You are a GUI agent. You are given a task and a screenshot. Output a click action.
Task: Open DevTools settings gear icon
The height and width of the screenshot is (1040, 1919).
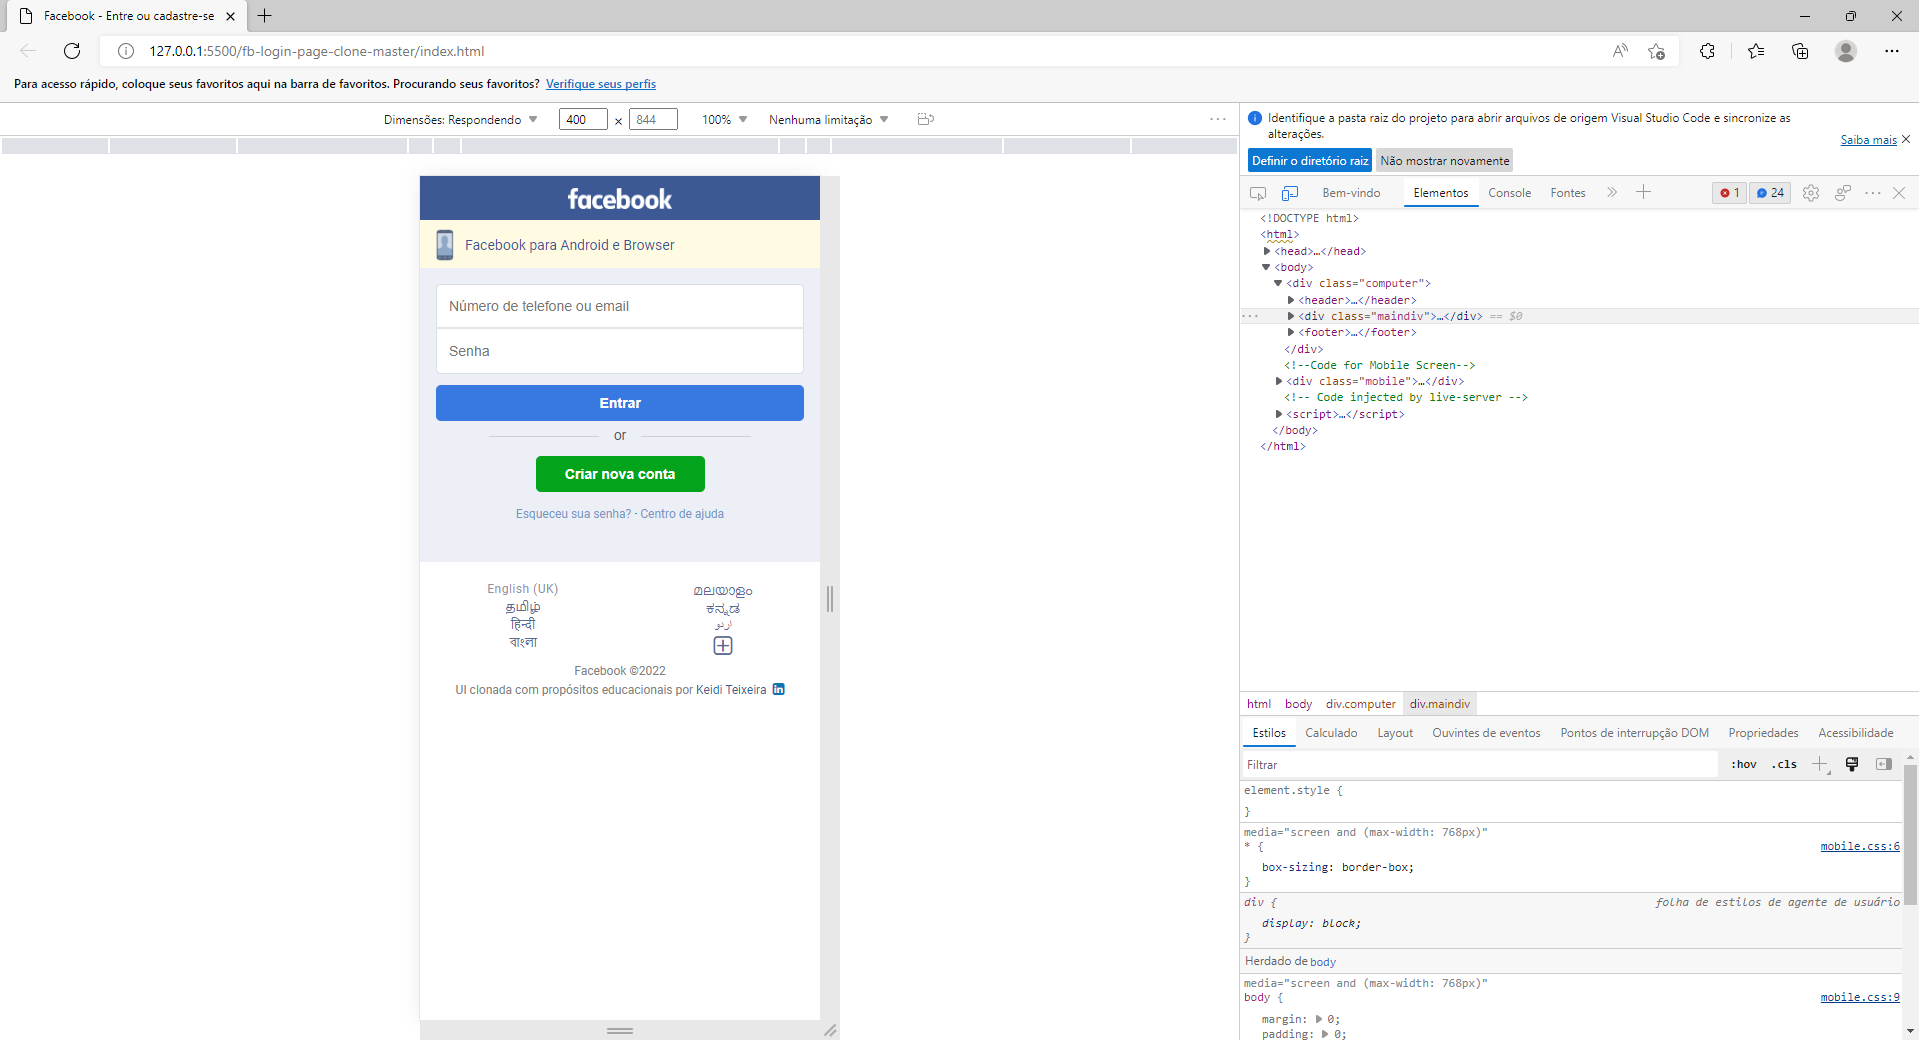[x=1810, y=192]
